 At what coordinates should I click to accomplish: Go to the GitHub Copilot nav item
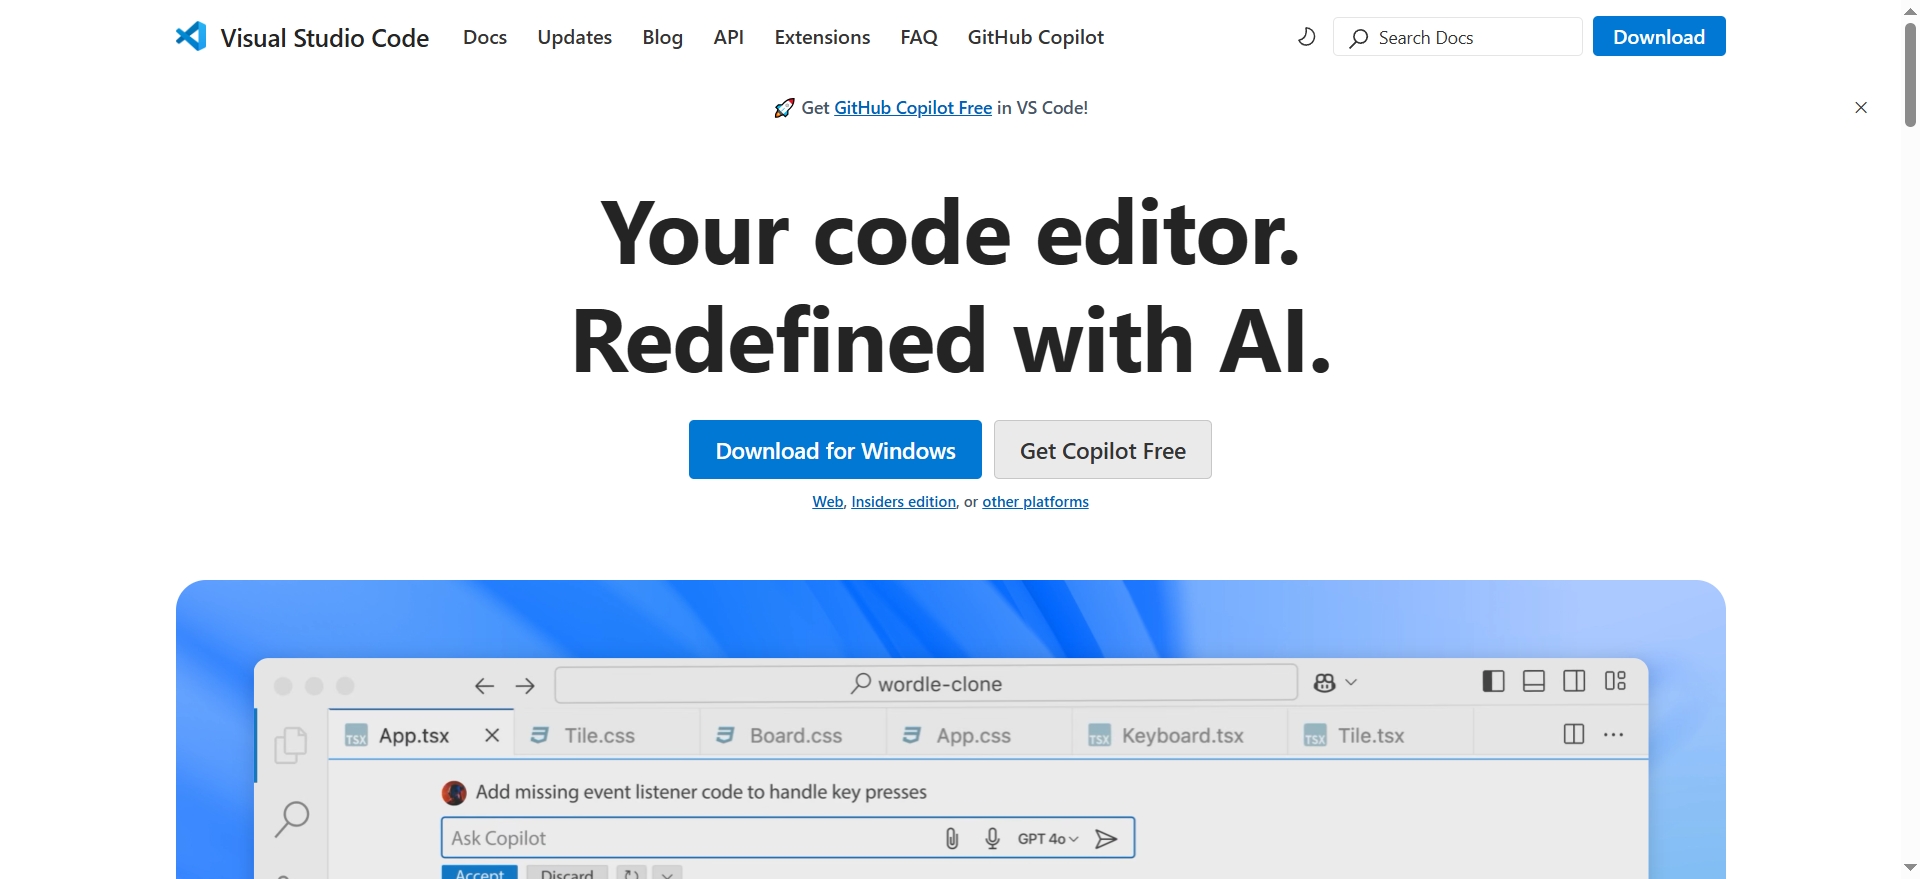point(1035,38)
